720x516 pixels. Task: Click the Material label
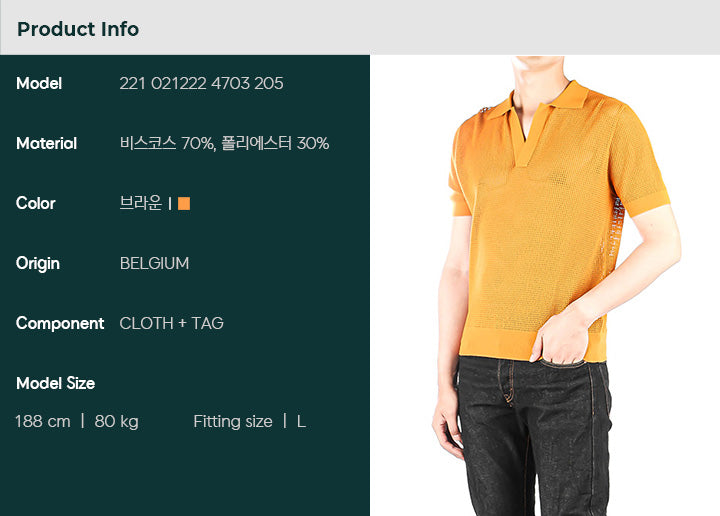click(46, 144)
